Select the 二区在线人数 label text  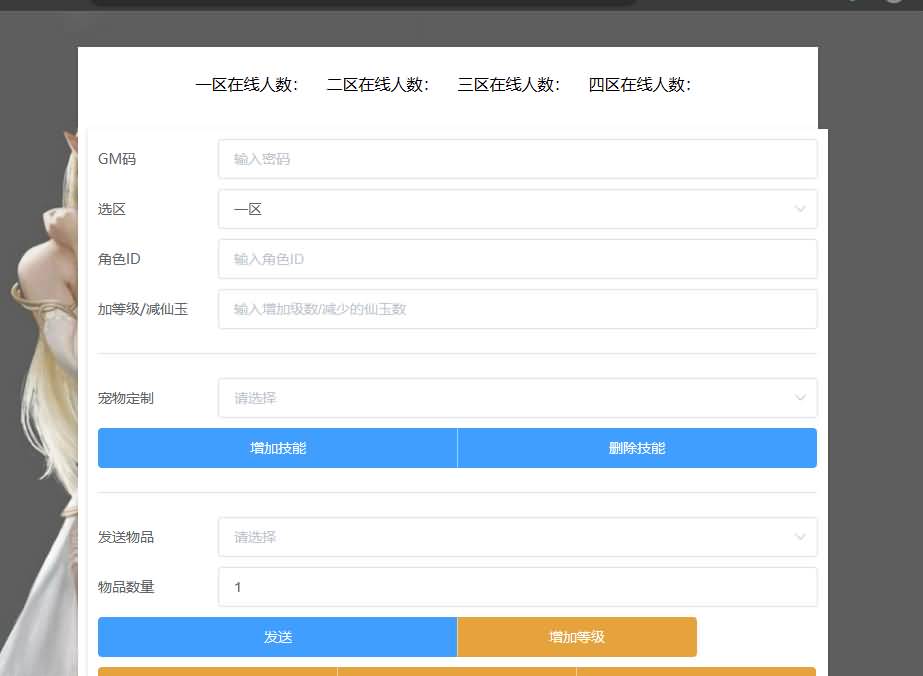[380, 85]
